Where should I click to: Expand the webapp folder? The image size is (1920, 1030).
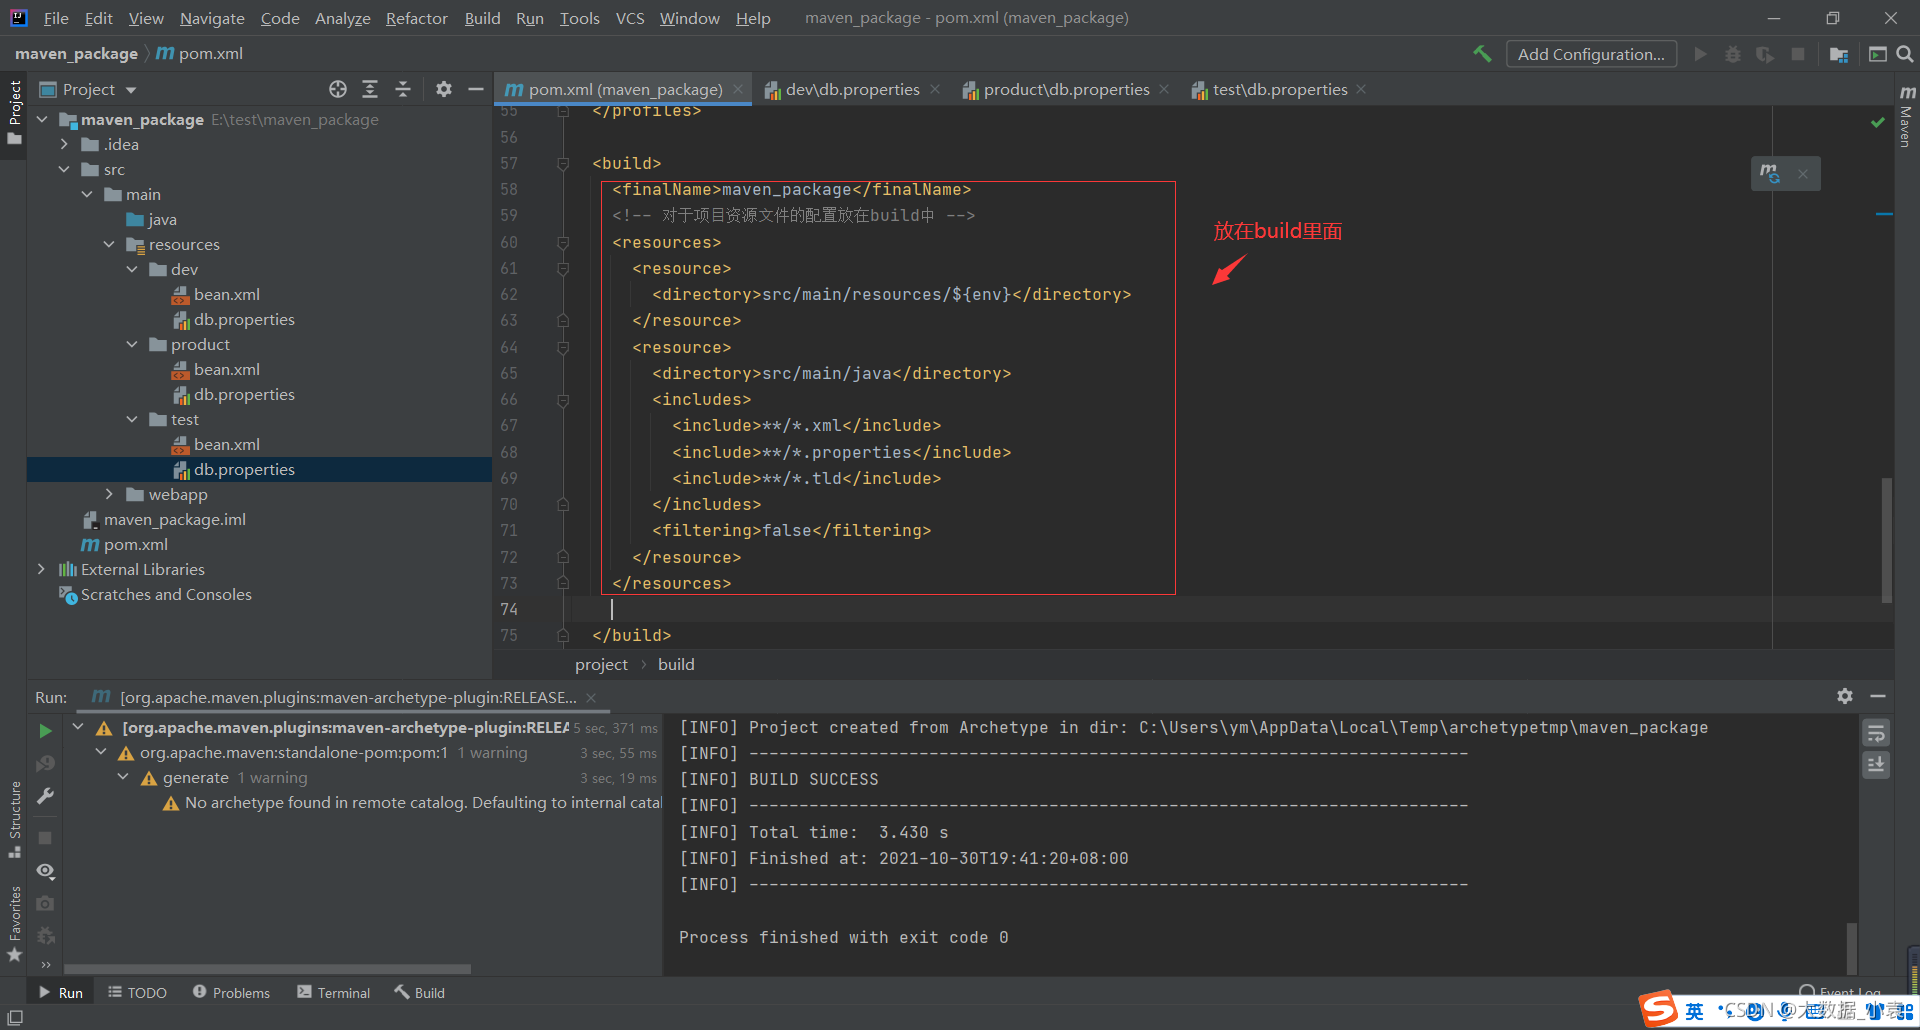109,494
